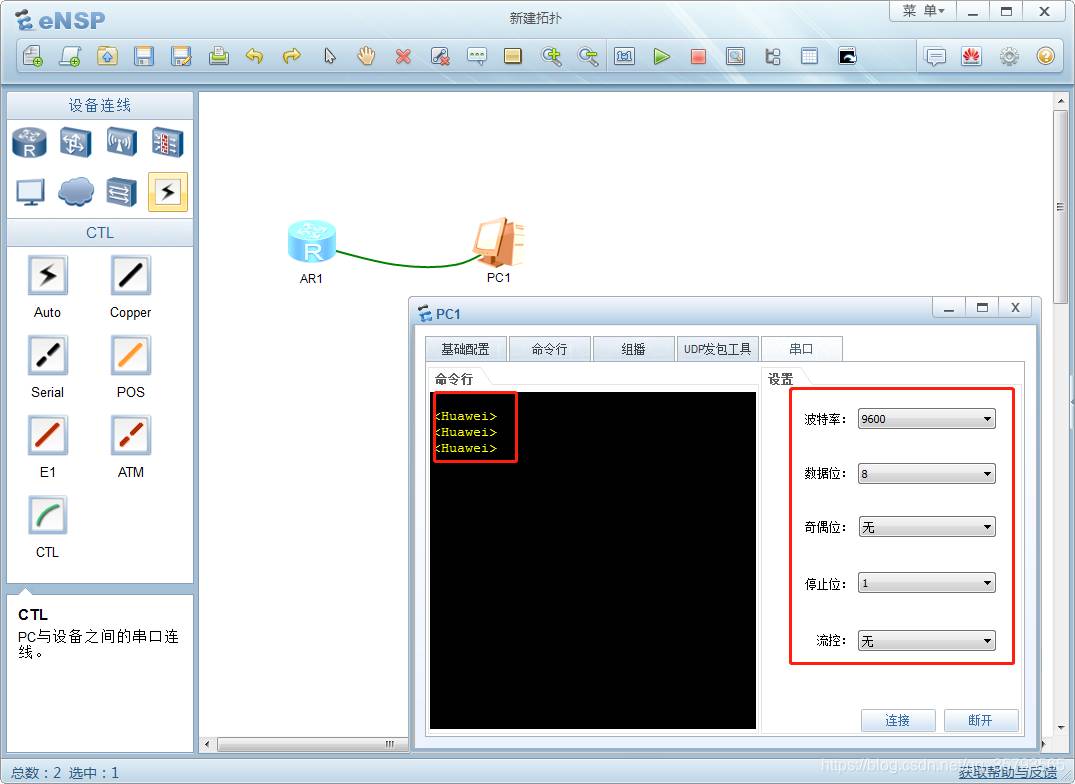
Task: Expand the 波特率 baud rate dropdown
Action: [x=926, y=419]
